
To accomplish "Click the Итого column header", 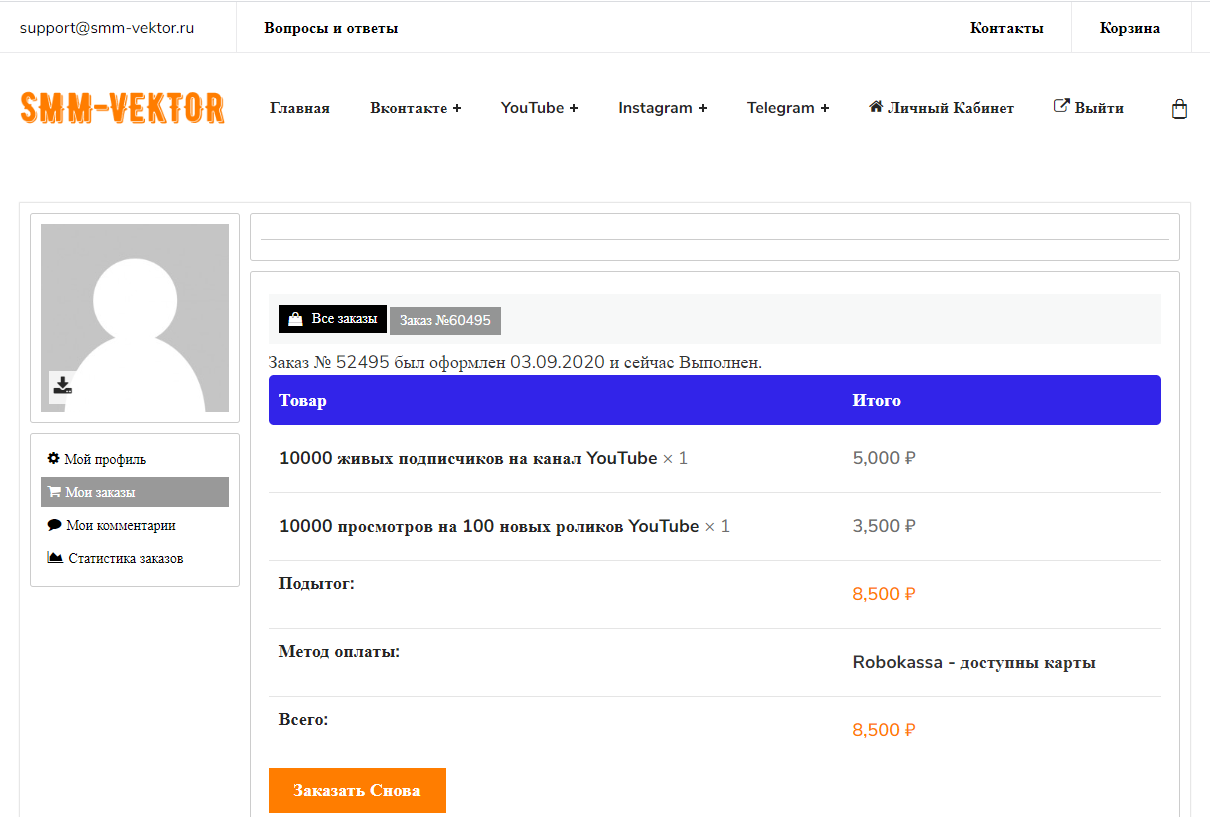I will (x=876, y=400).
